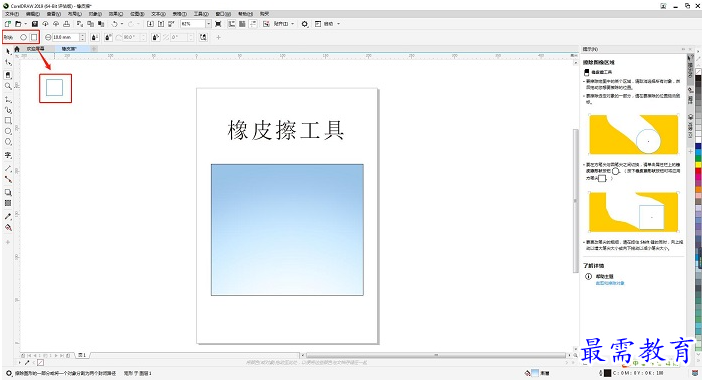Select the Polygon tool in the toolbox

tap(8, 142)
